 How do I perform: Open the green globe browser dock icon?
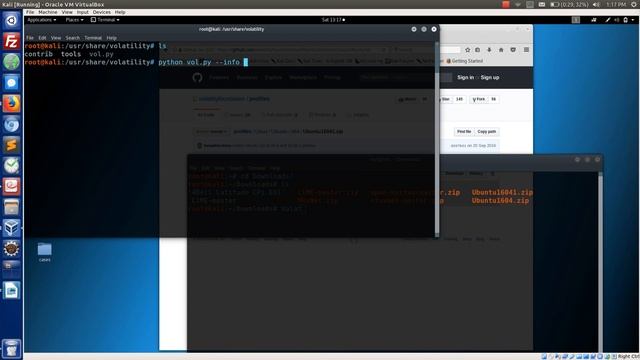click(11, 62)
